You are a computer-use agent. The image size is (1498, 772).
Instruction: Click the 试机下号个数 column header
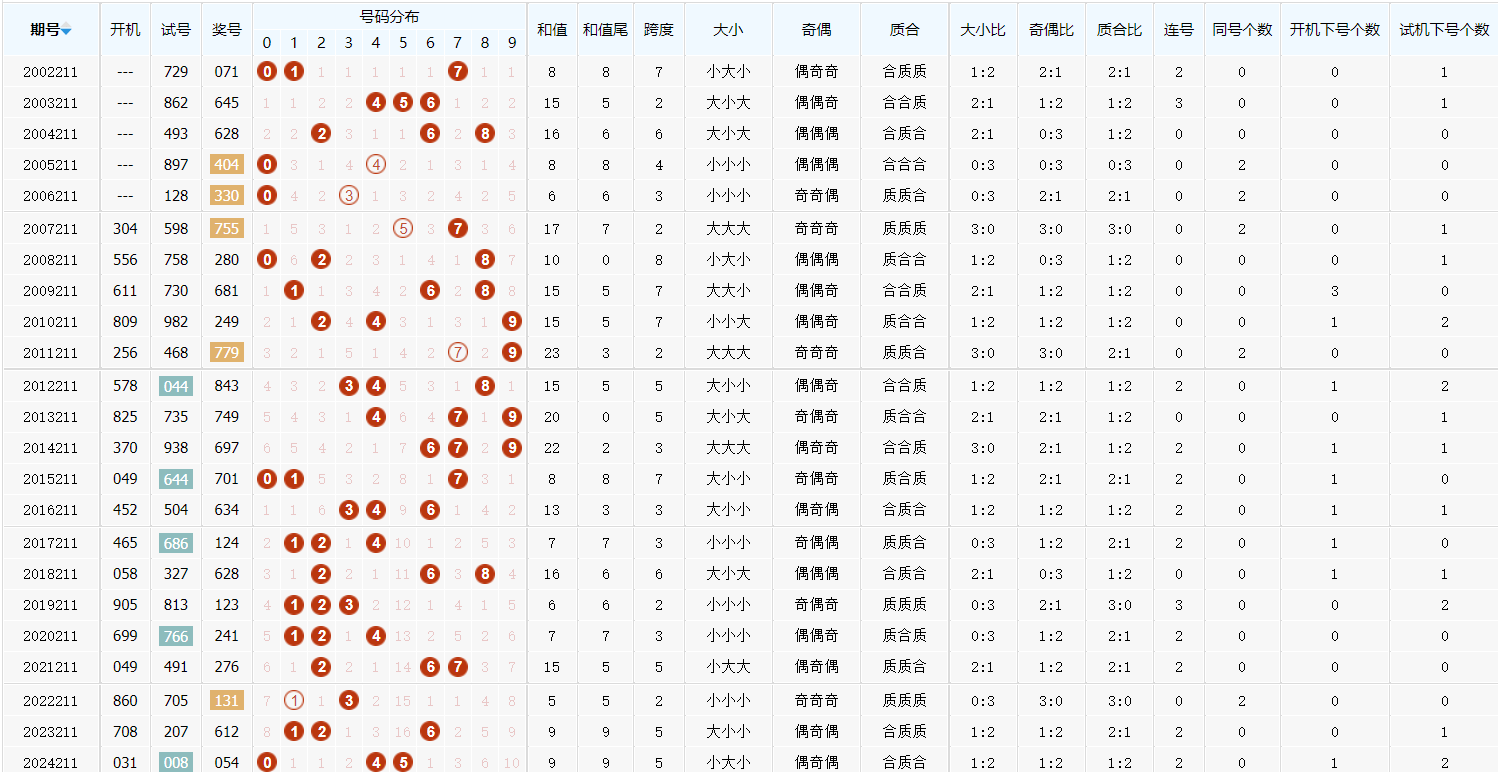click(1444, 29)
